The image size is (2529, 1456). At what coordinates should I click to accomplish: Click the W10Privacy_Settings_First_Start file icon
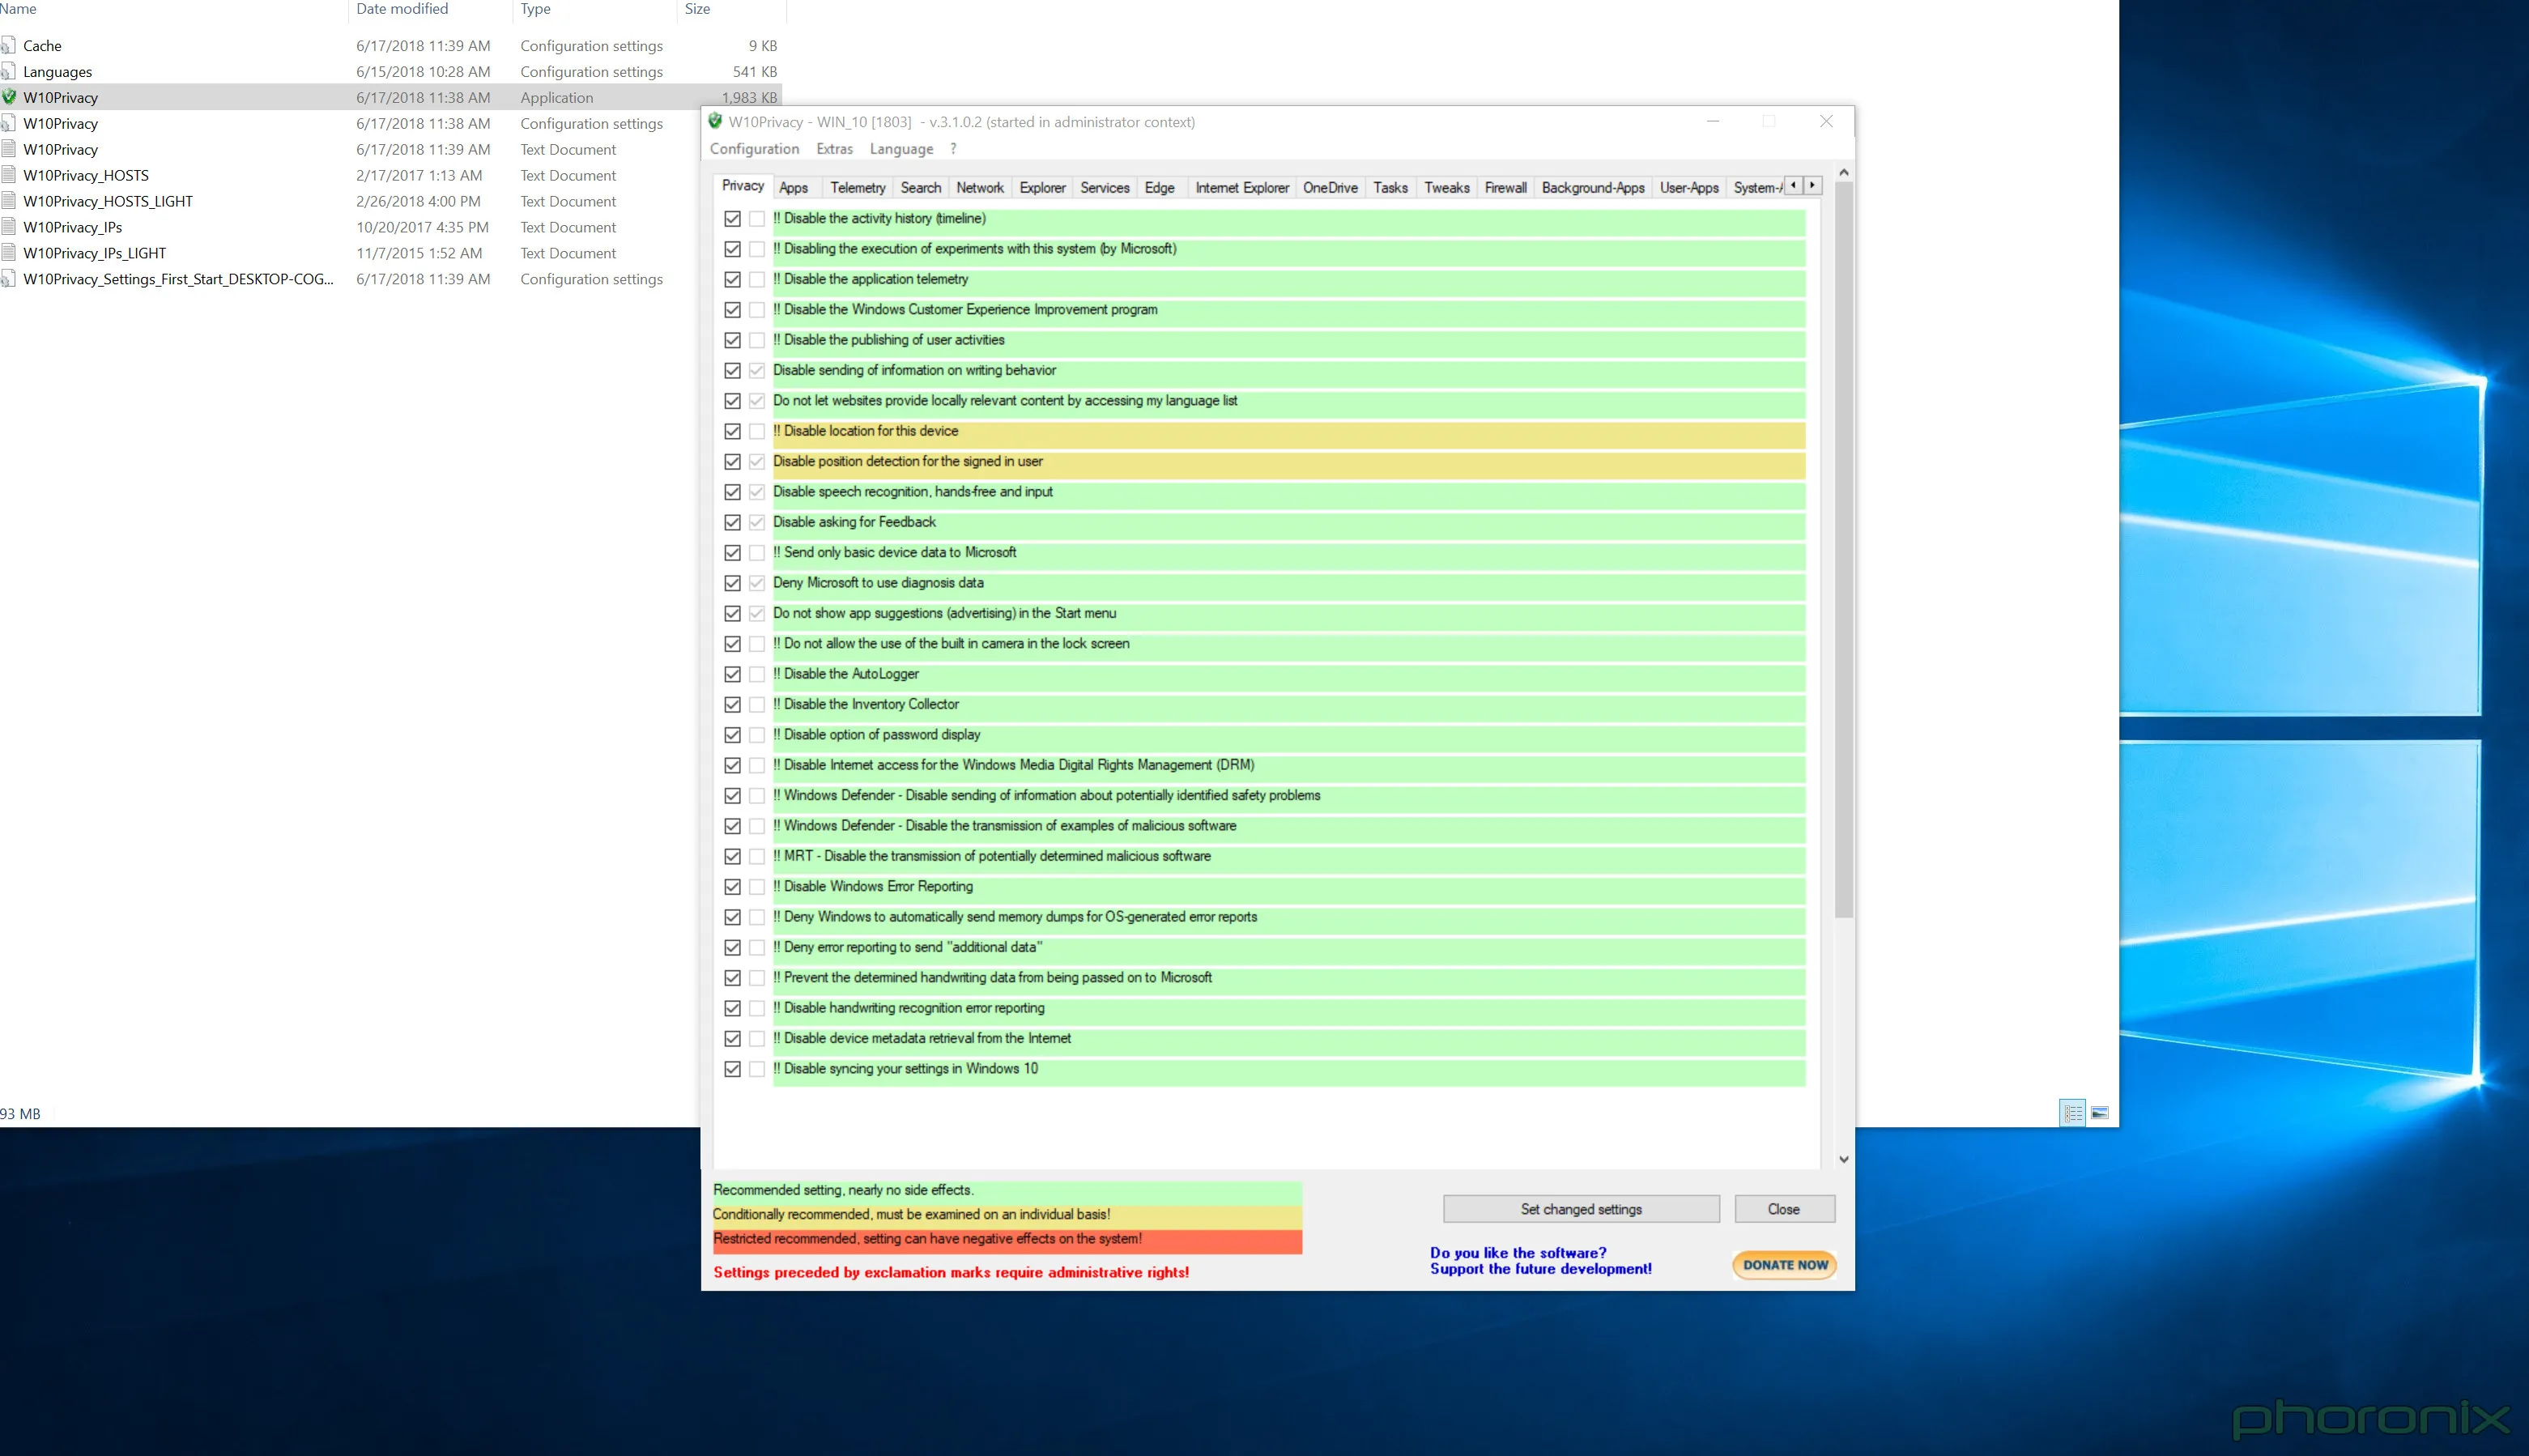click(8, 279)
